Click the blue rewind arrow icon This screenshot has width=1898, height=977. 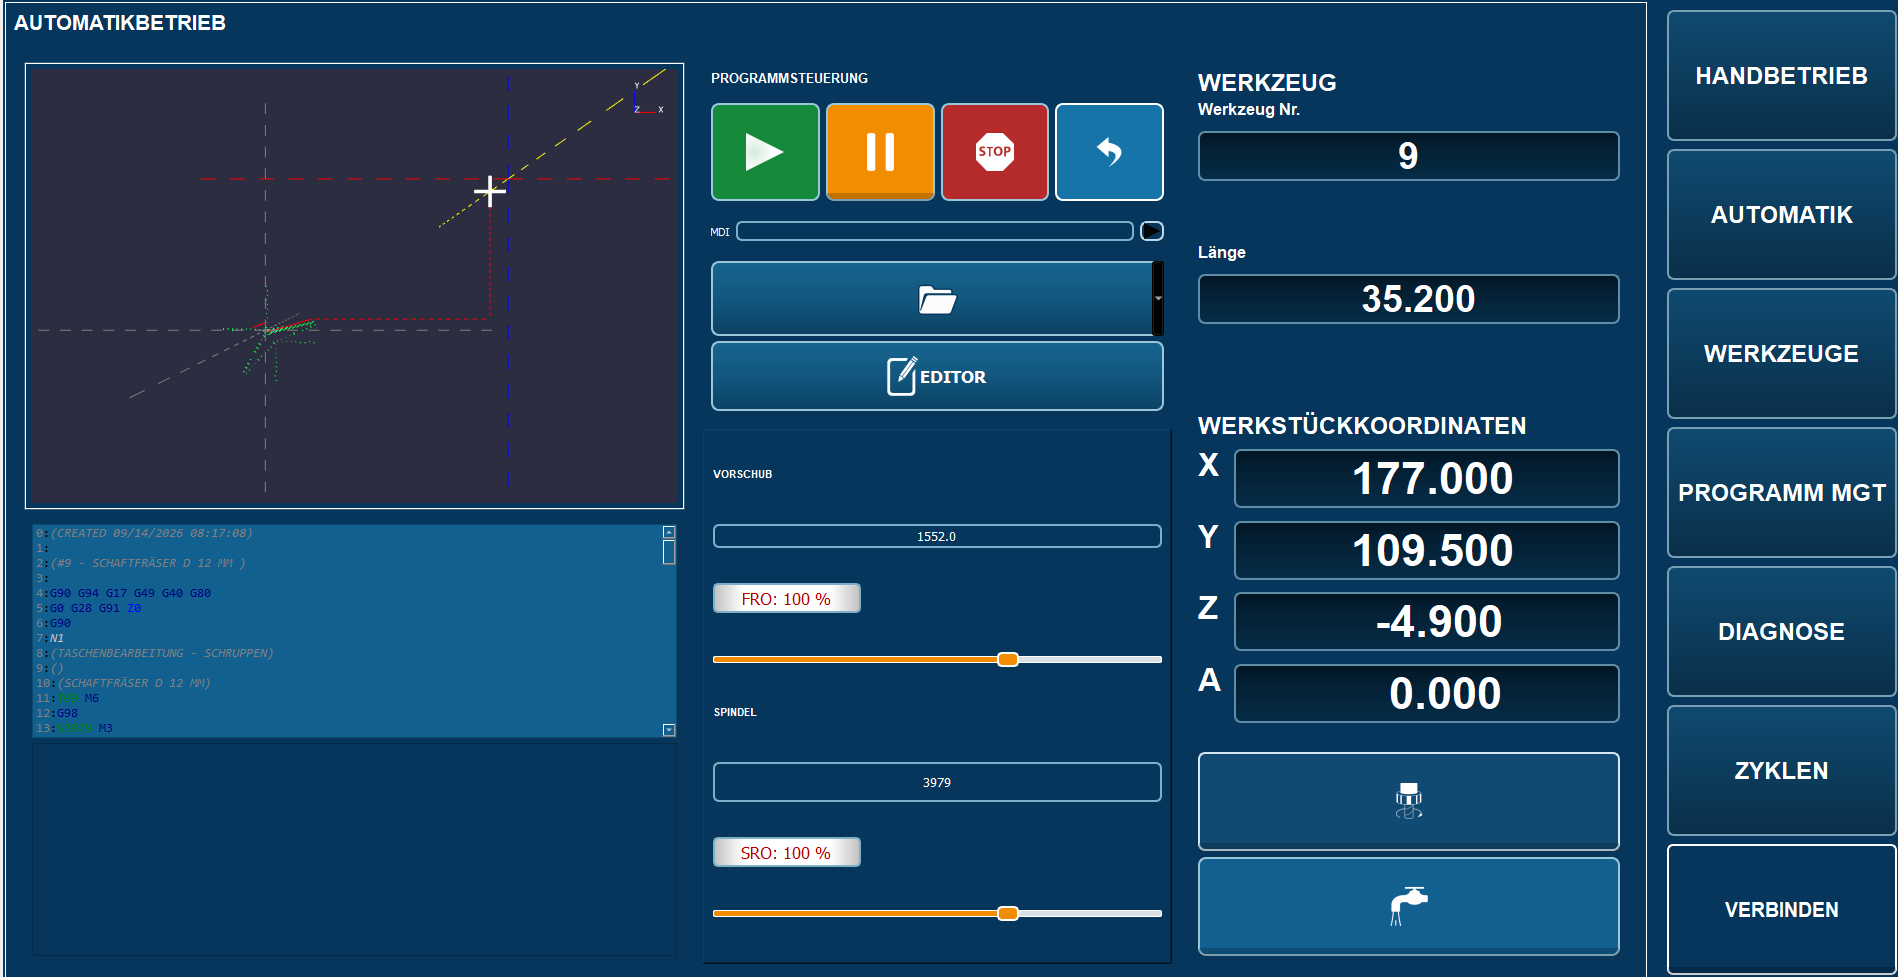click(x=1109, y=152)
